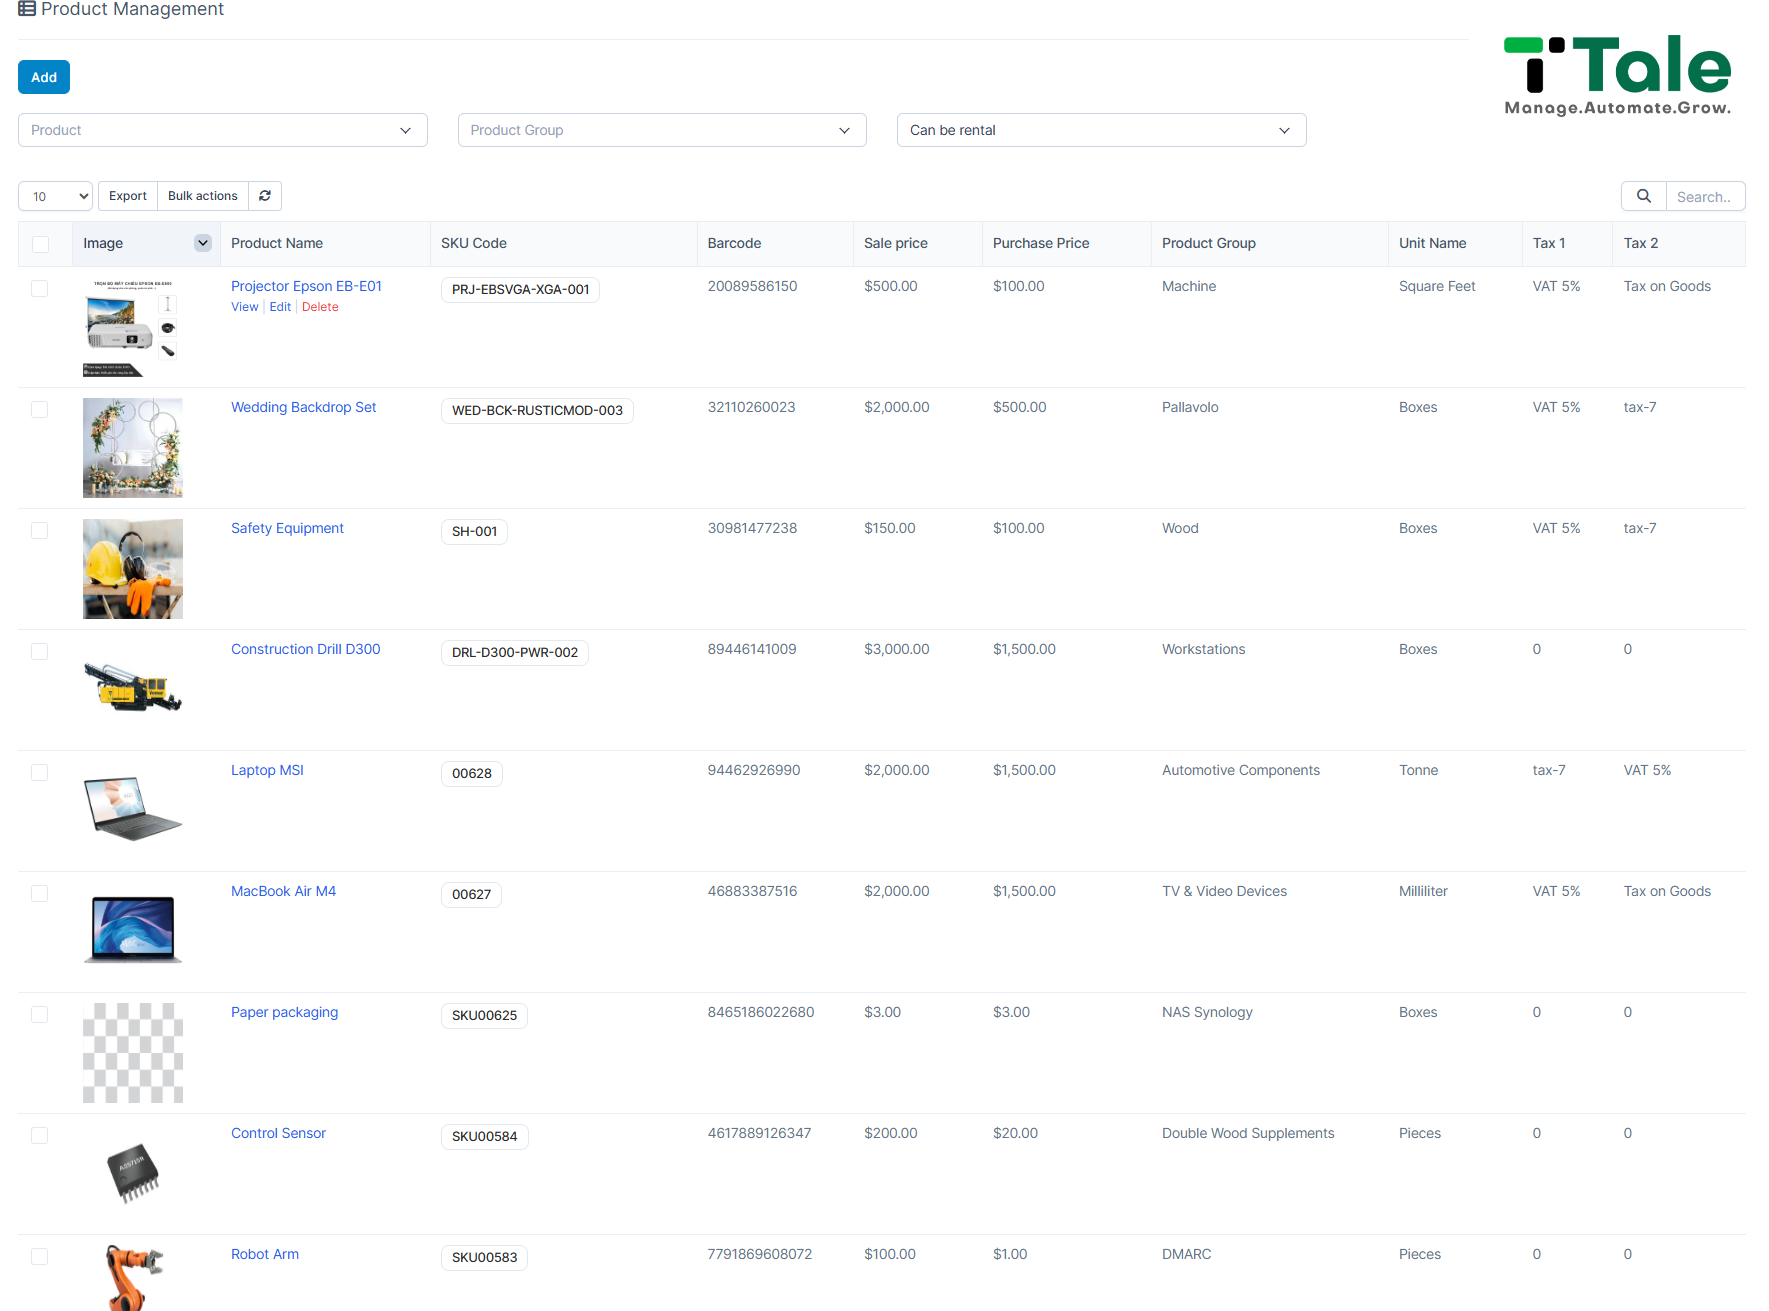This screenshot has height=1311, width=1769.
Task: Open the Can be rental dropdown
Action: 1102,130
